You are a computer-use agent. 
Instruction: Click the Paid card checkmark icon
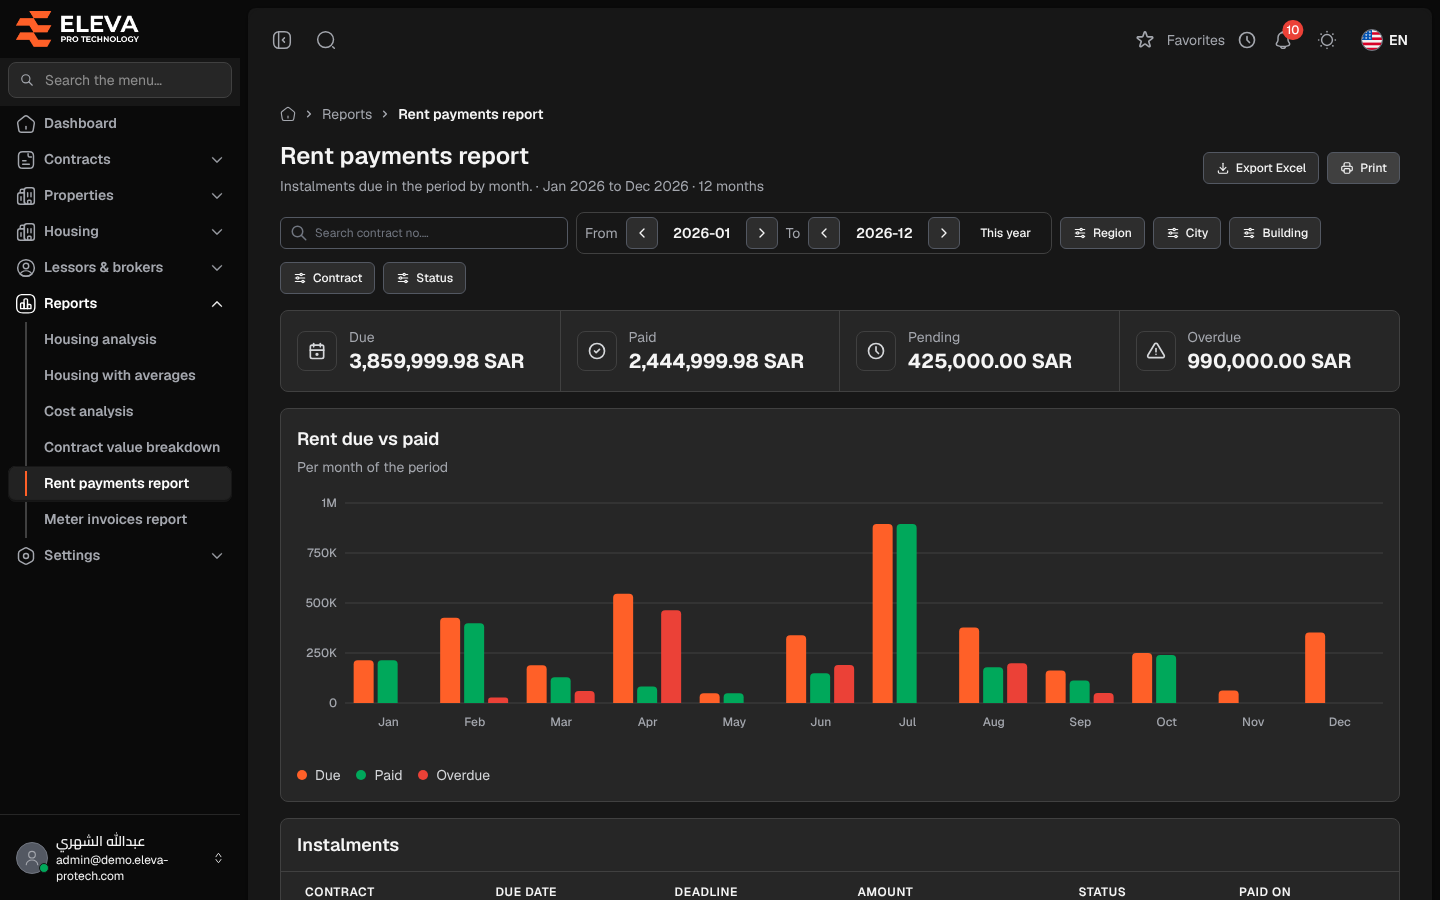[597, 351]
